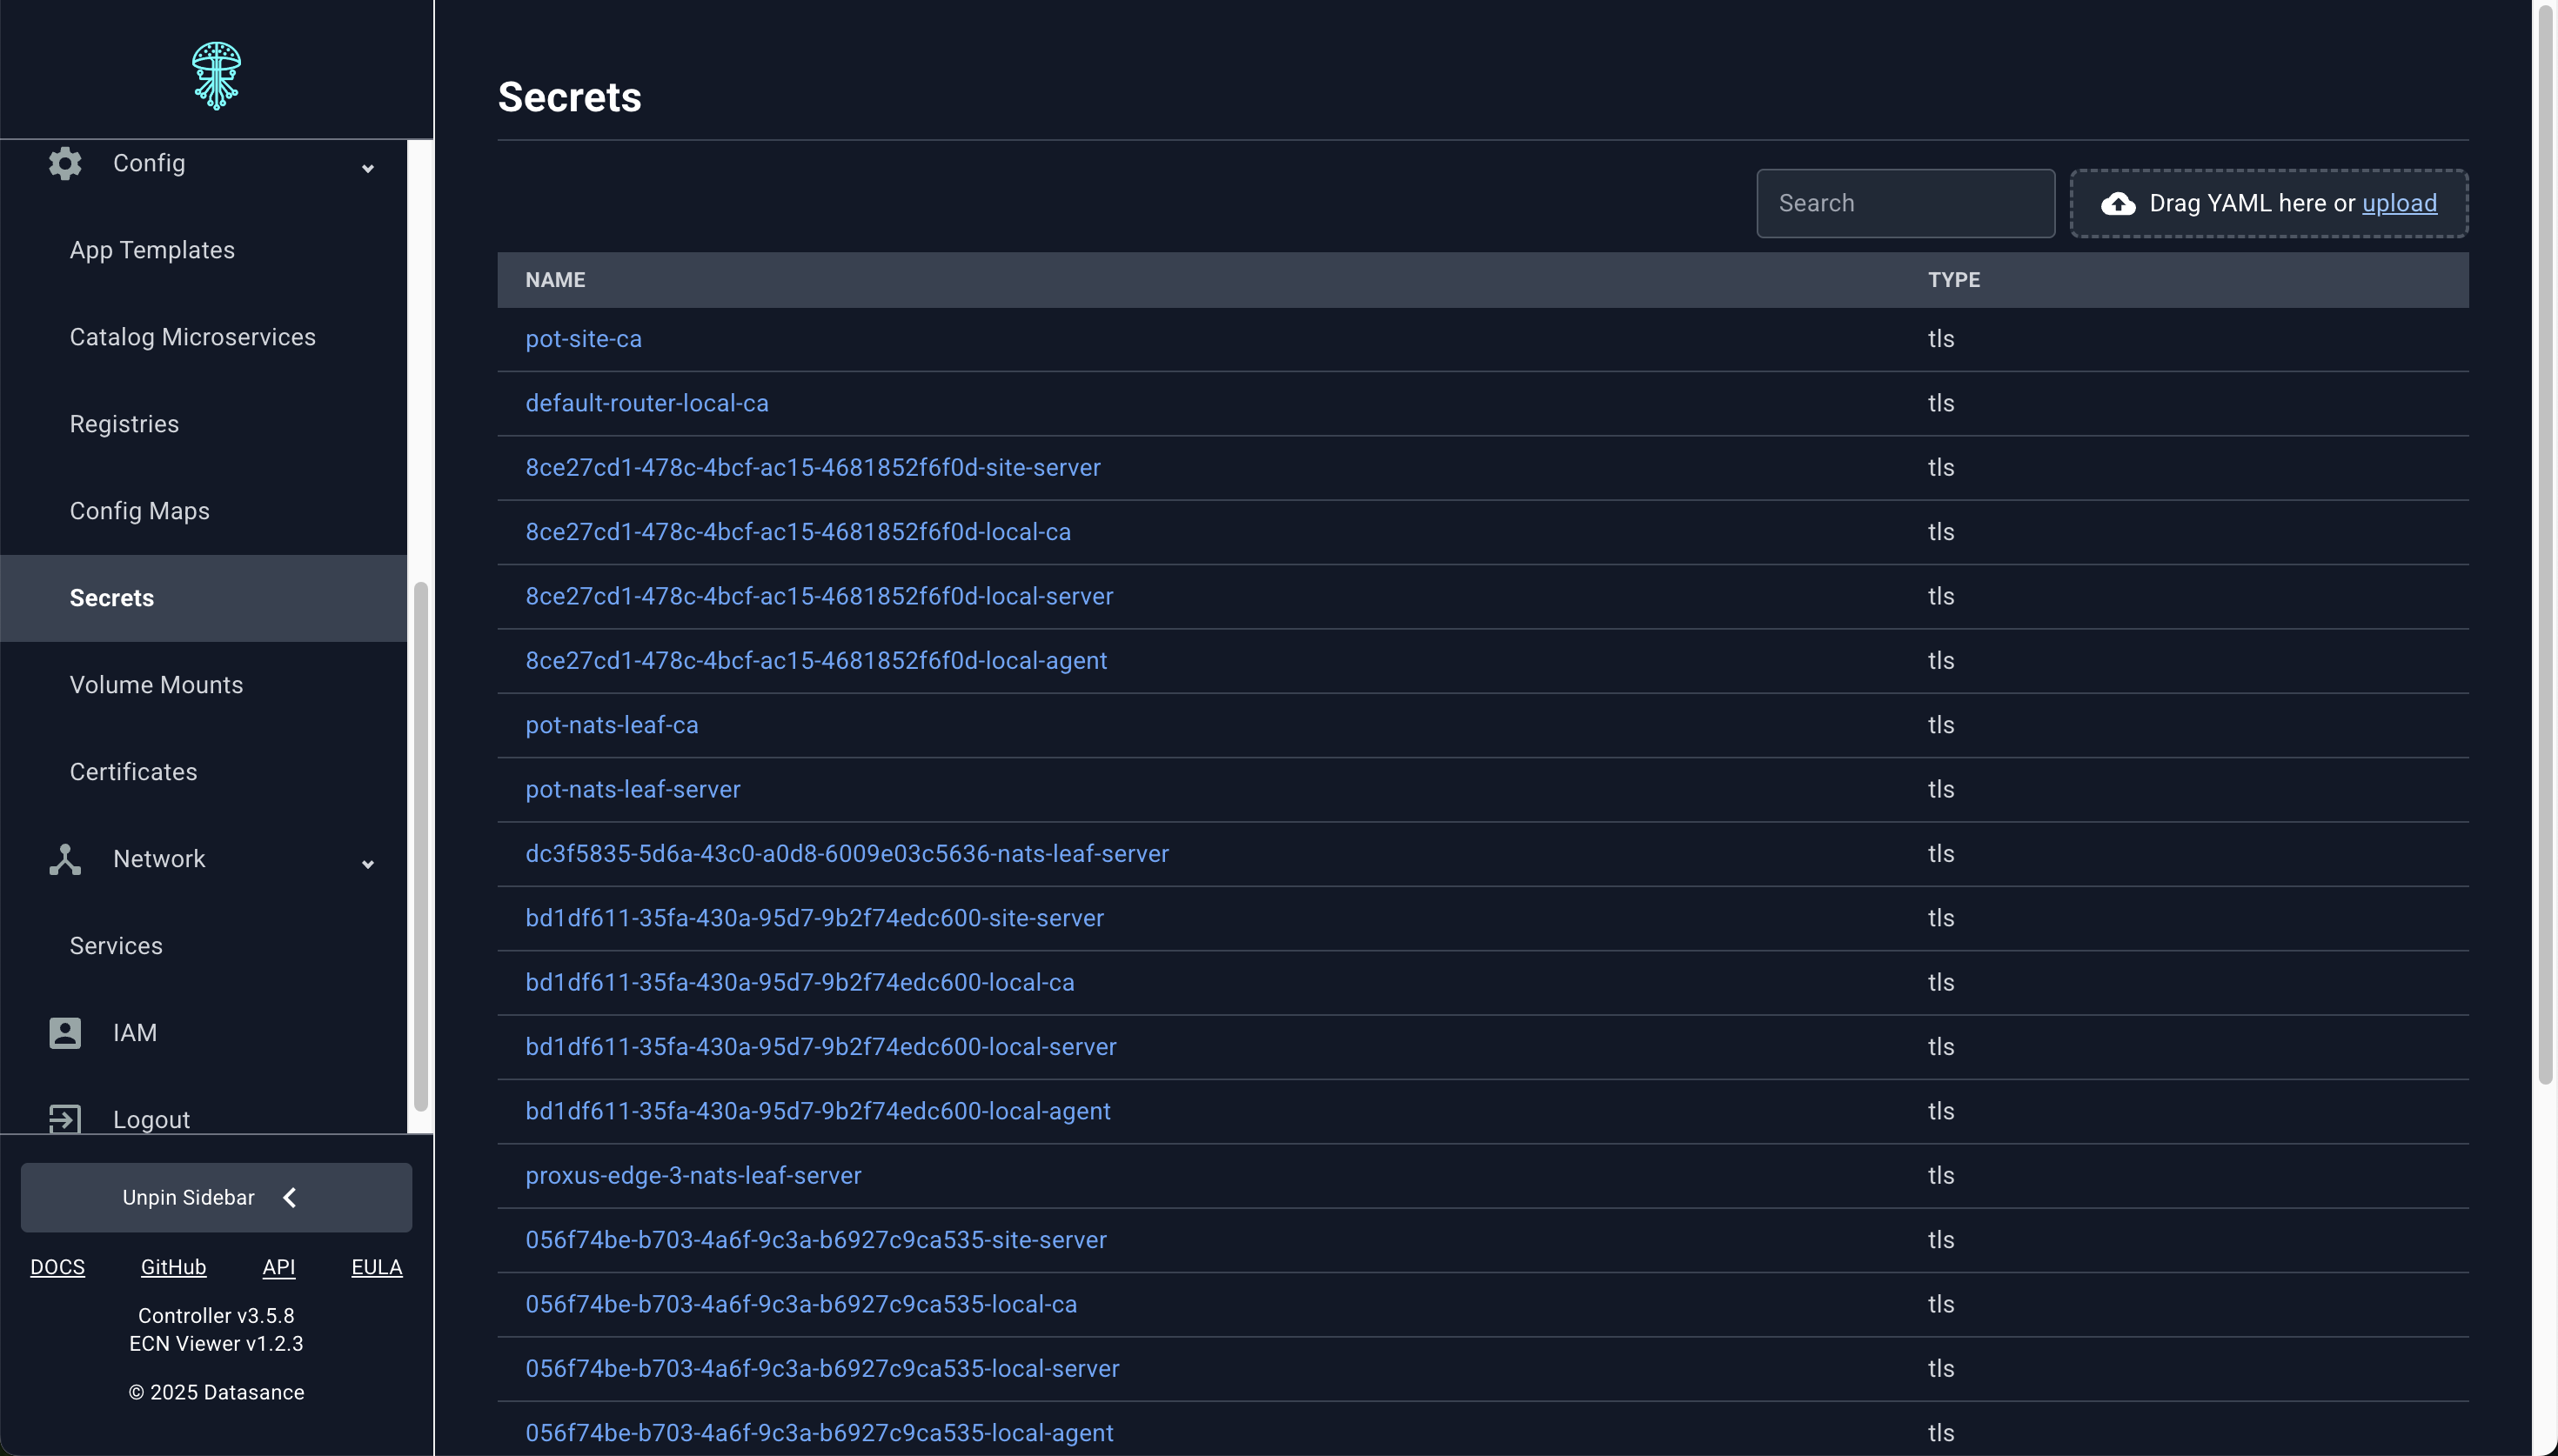Open the proxus-edge-3-nats-leaf-server secret
Viewport: 2558px width, 1456px height.
693,1175
